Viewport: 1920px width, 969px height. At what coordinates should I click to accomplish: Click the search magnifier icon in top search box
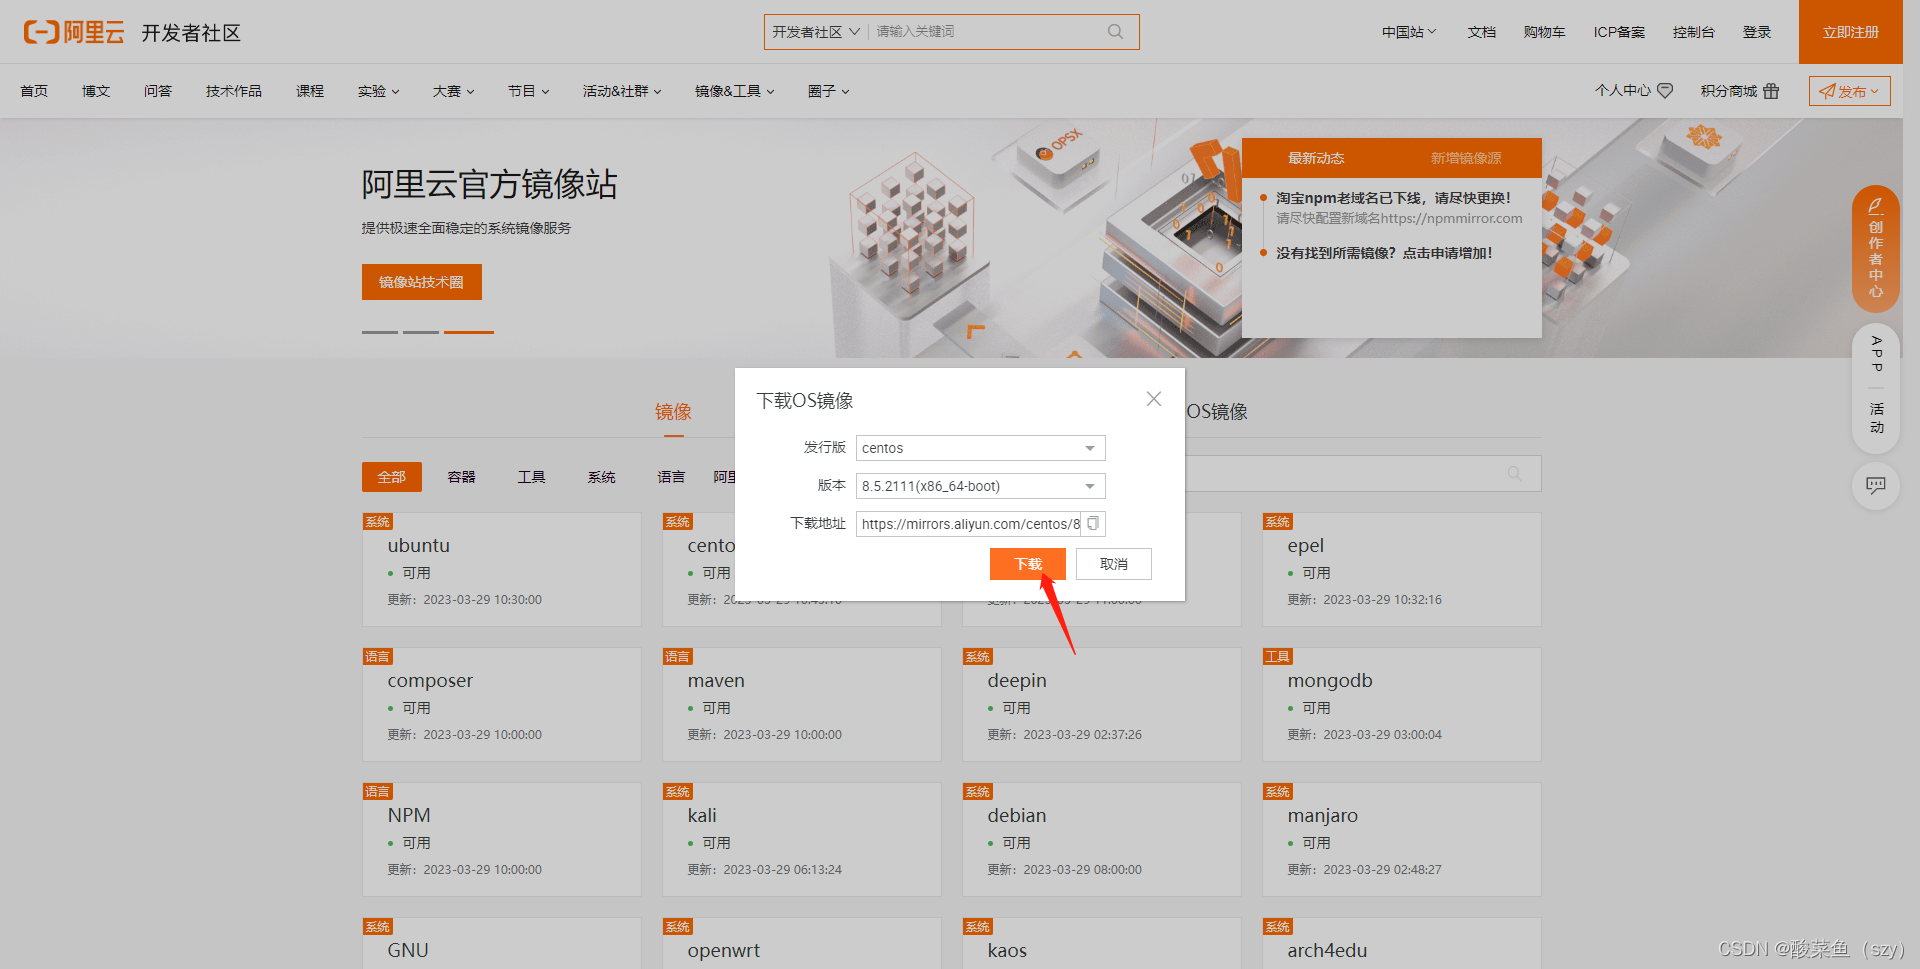[x=1115, y=32]
